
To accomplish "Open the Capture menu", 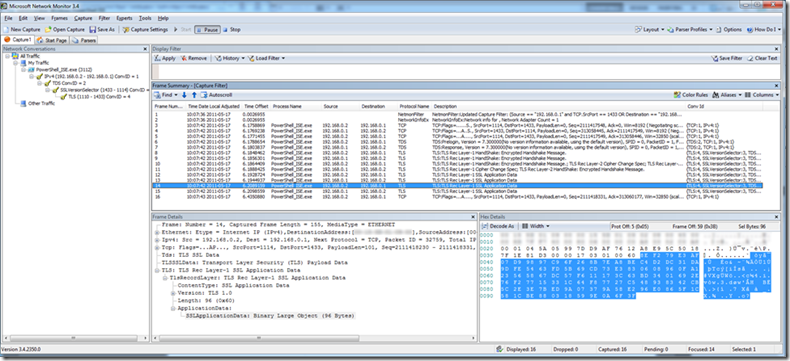I will click(83, 18).
